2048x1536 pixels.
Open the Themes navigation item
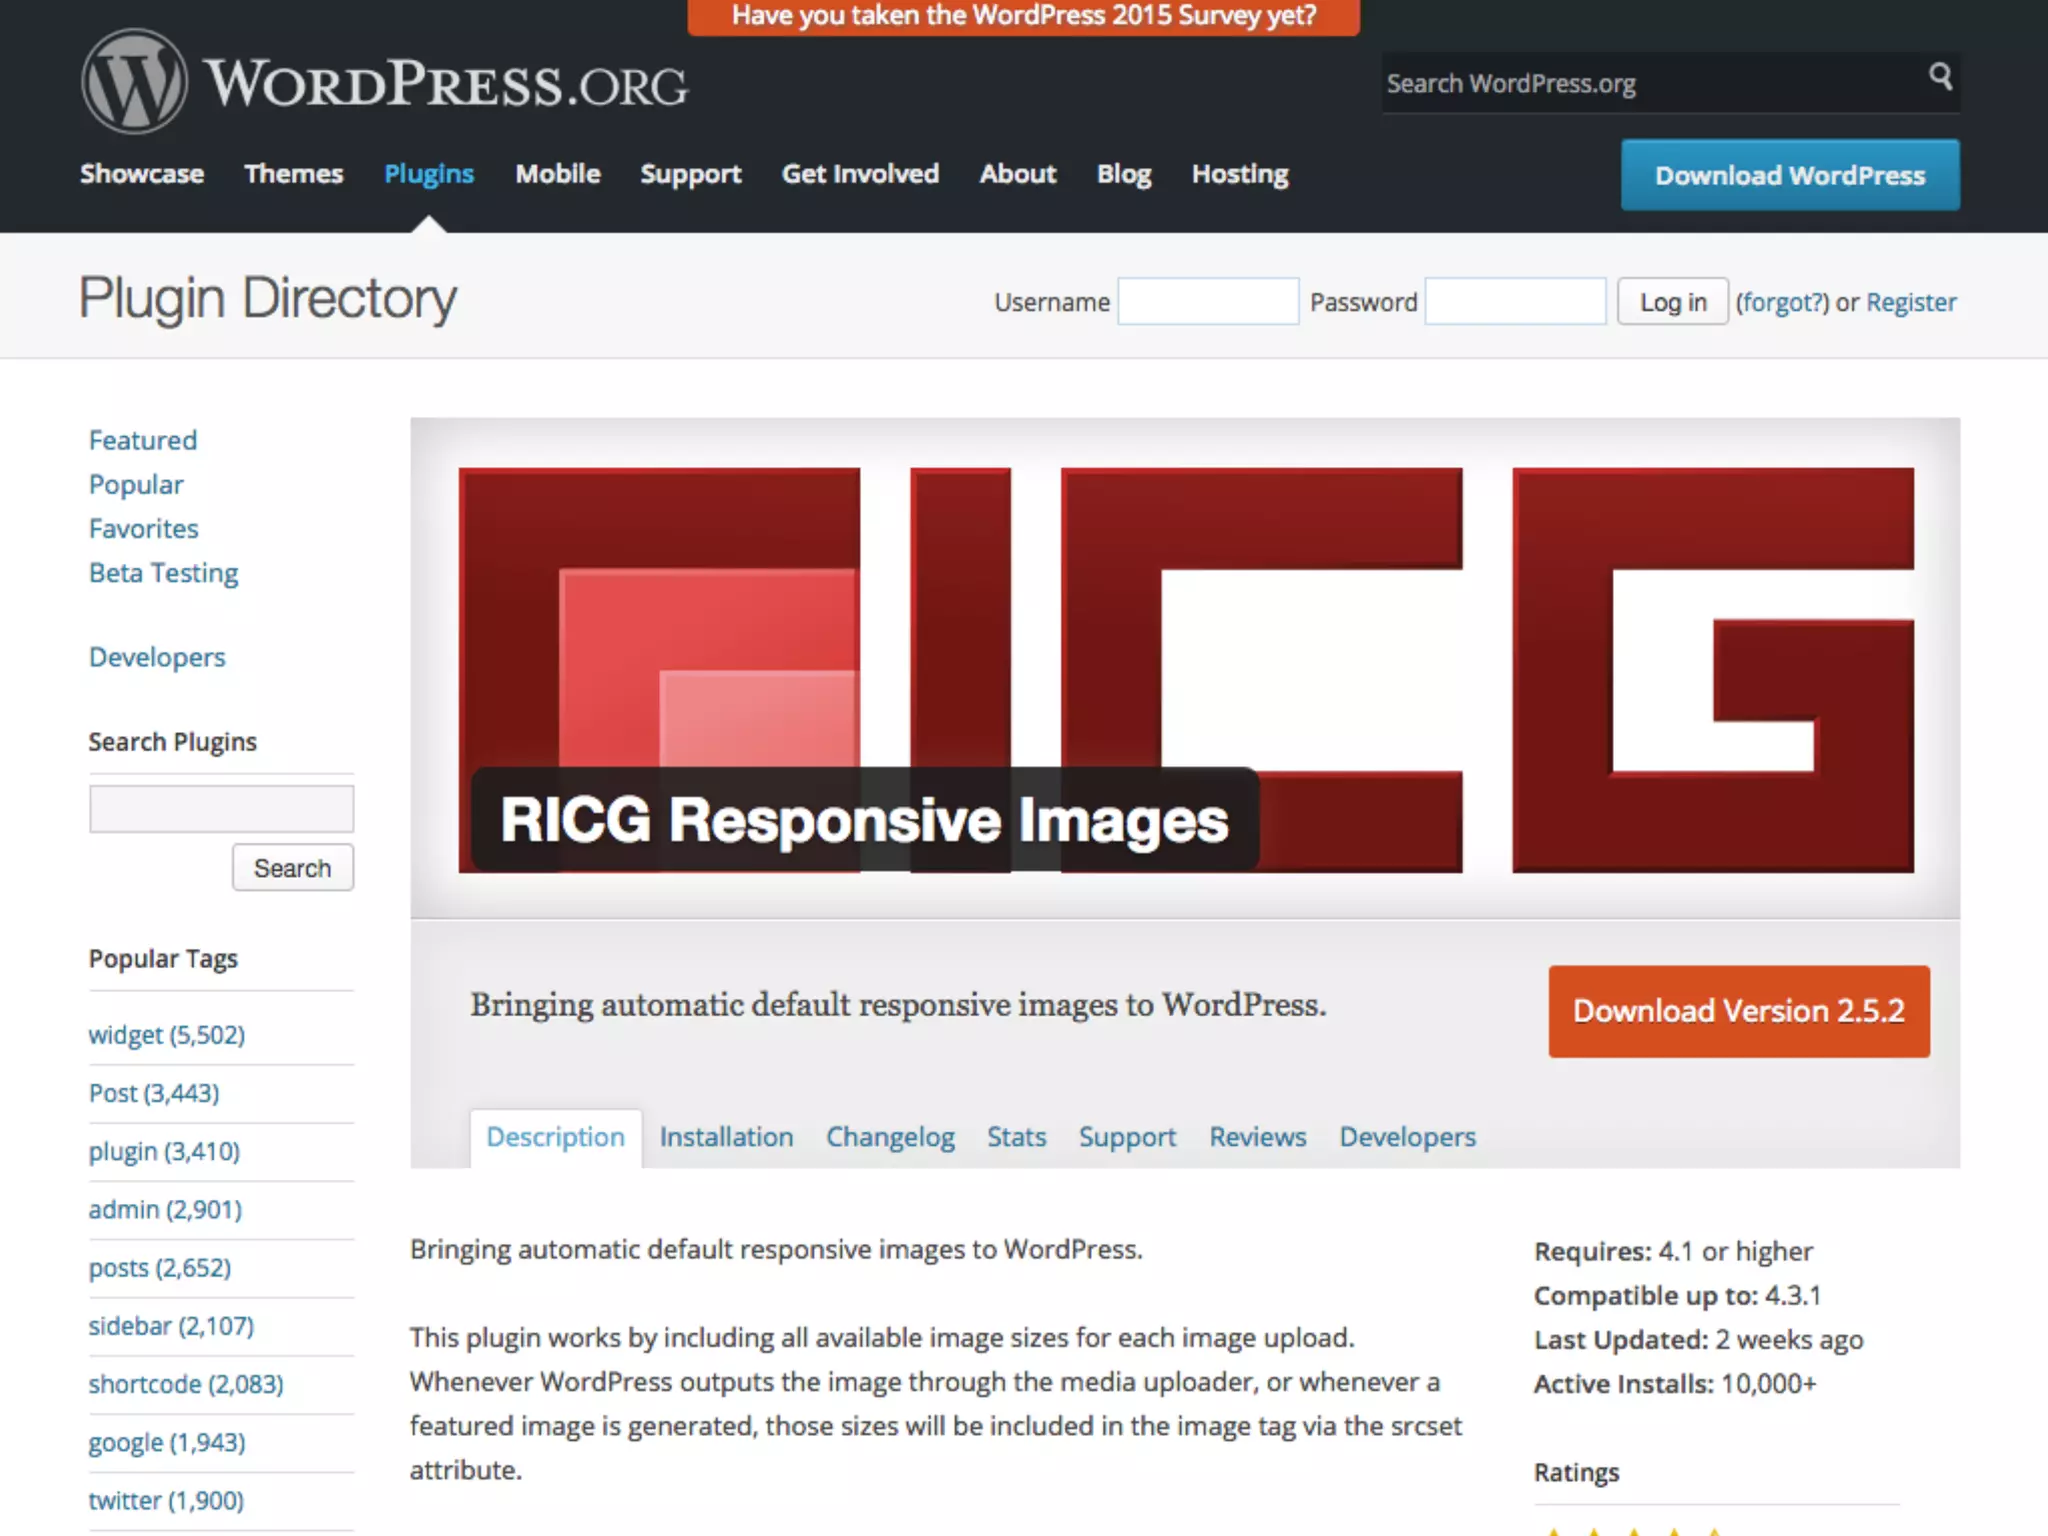click(x=293, y=174)
